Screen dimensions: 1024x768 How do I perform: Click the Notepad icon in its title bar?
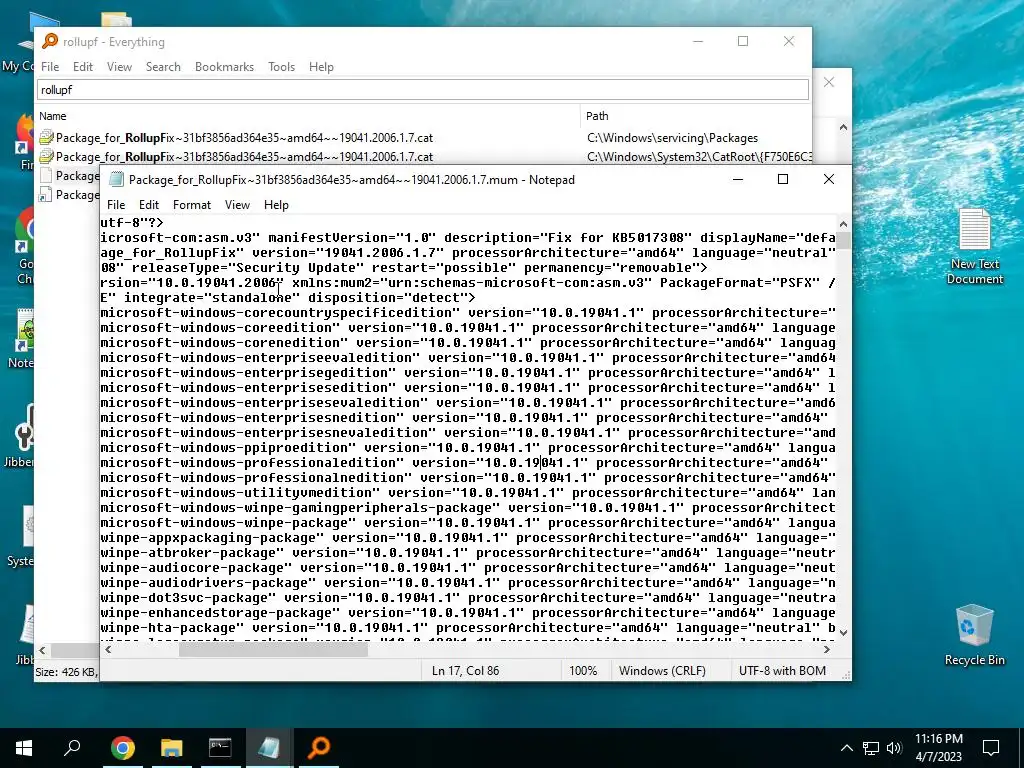pos(116,180)
